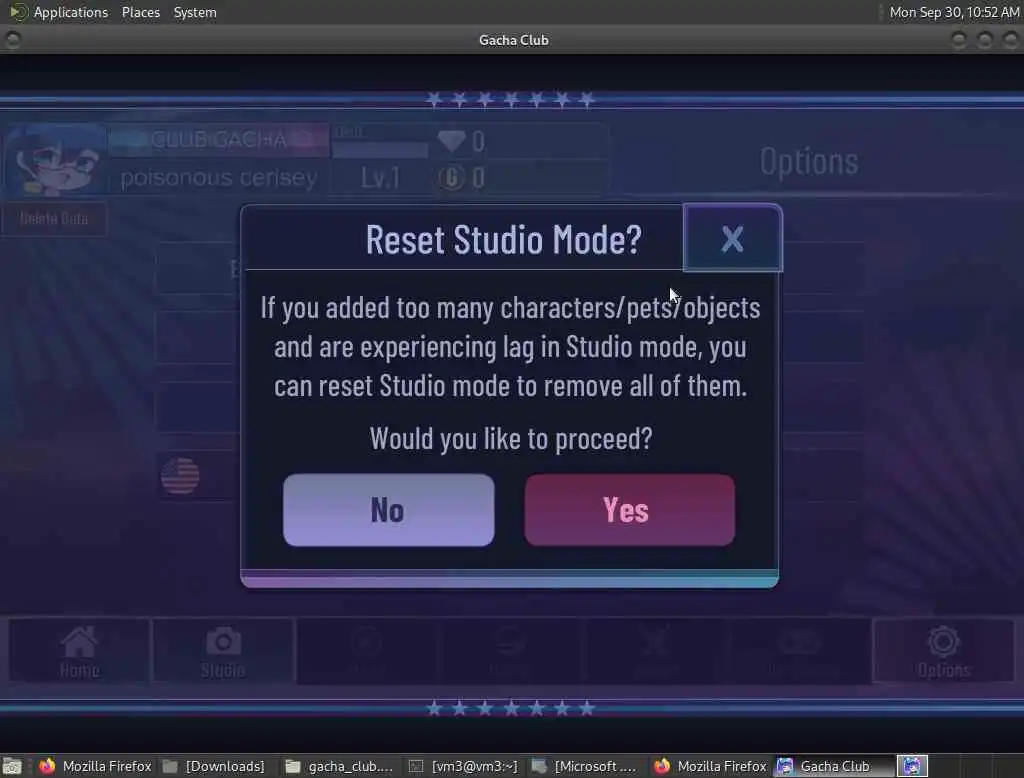Click the window menu button at title bar left

[12, 40]
